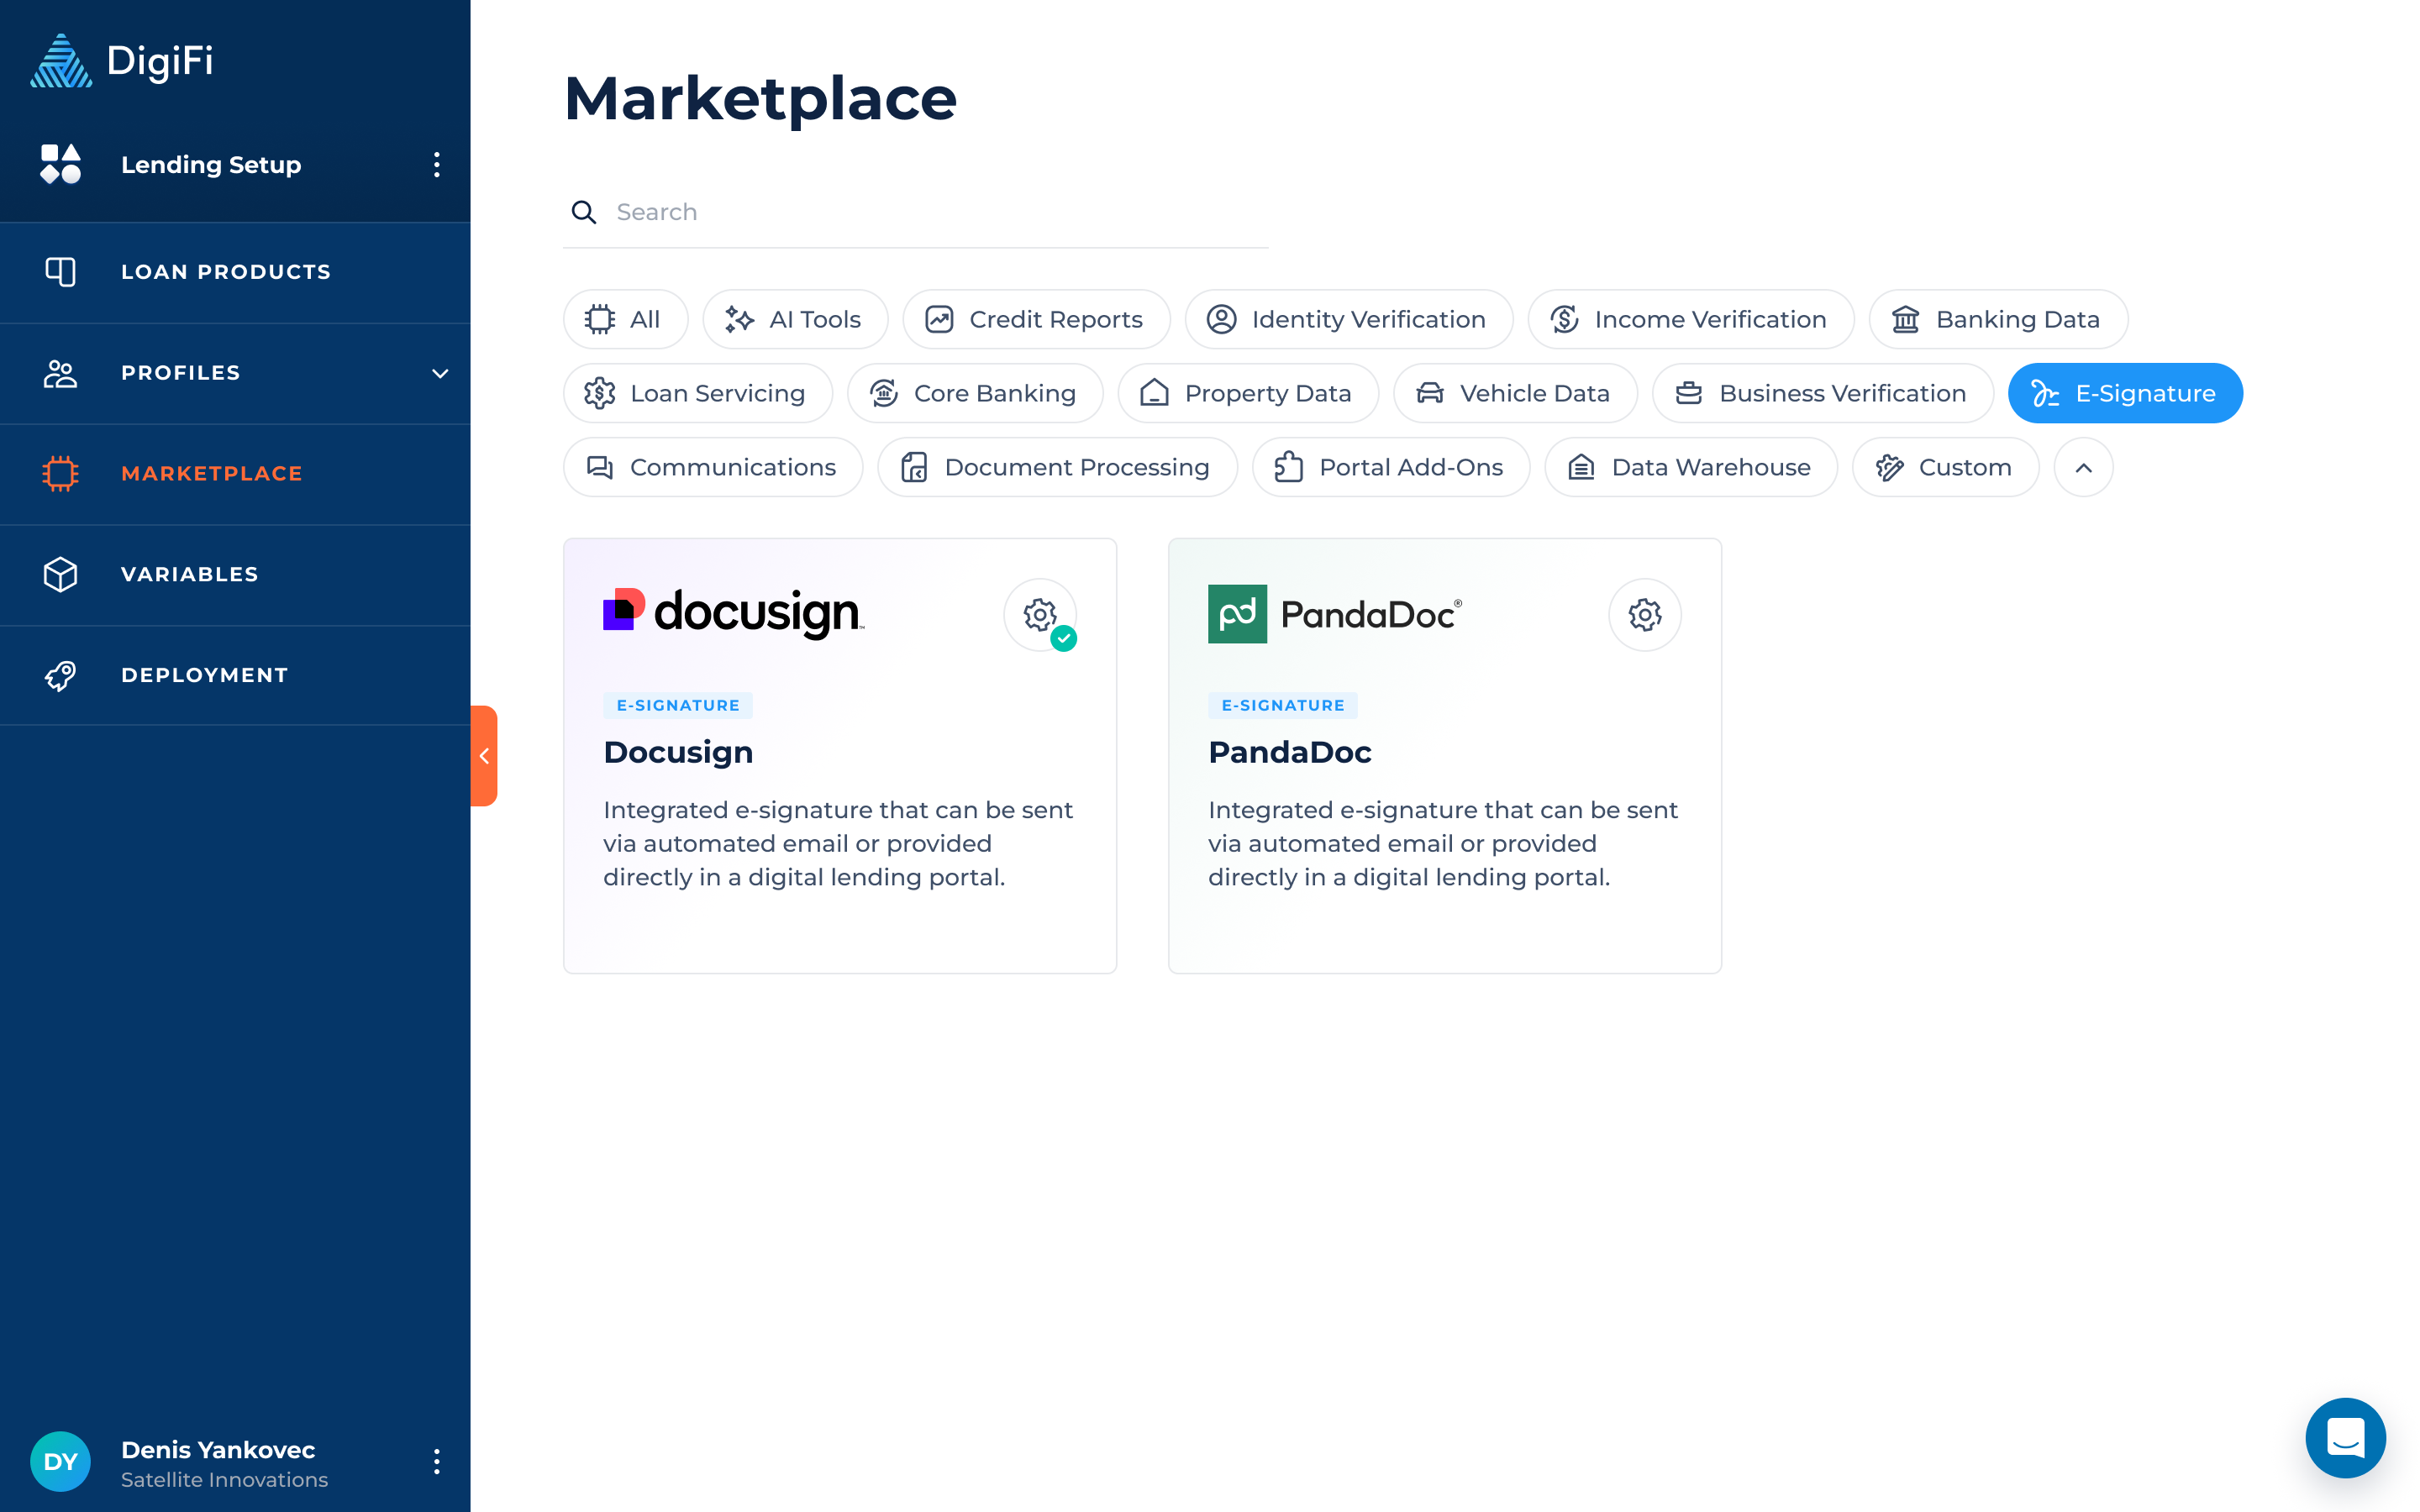The height and width of the screenshot is (1512, 2420).
Task: Go to Loan Products section
Action: (225, 272)
